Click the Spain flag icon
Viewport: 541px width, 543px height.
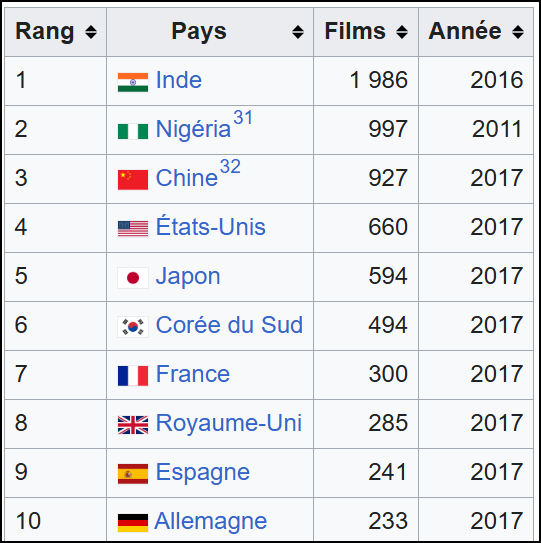(x=133, y=474)
